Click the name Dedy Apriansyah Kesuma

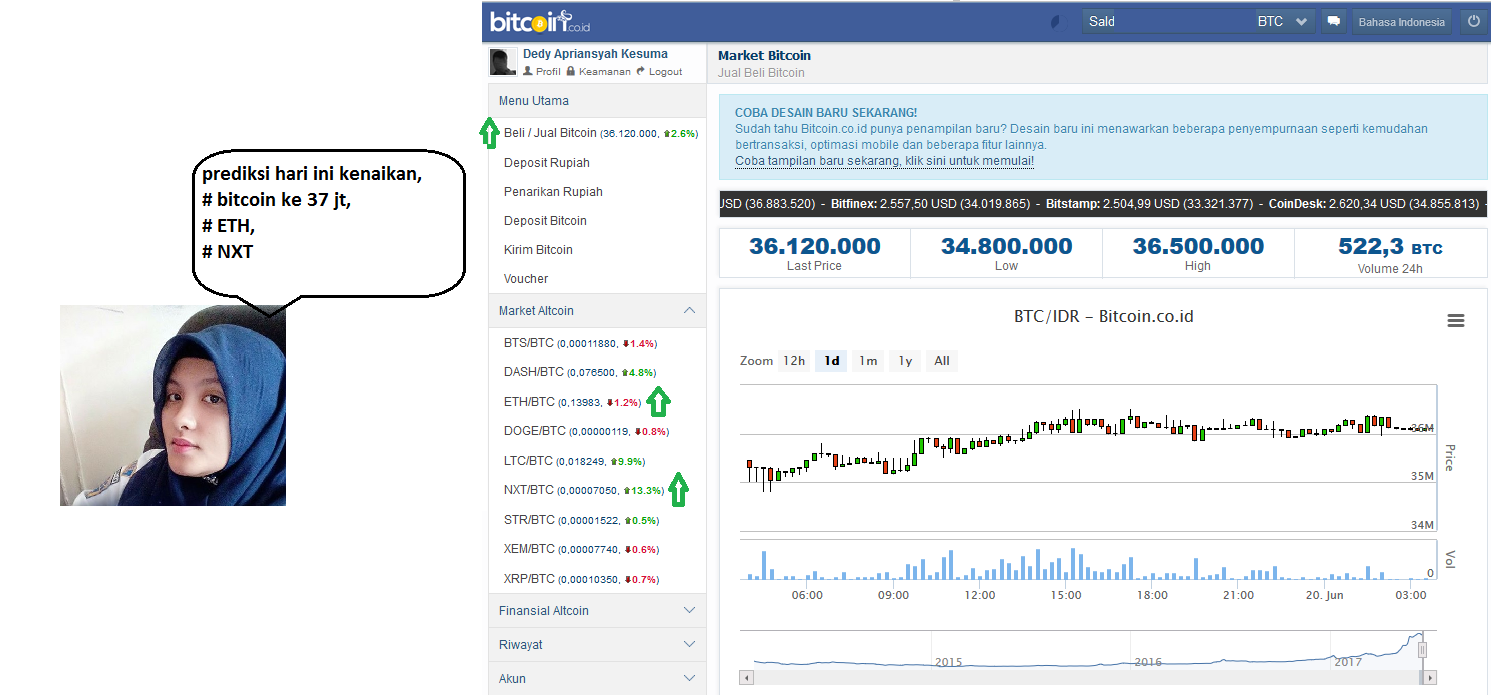(595, 54)
